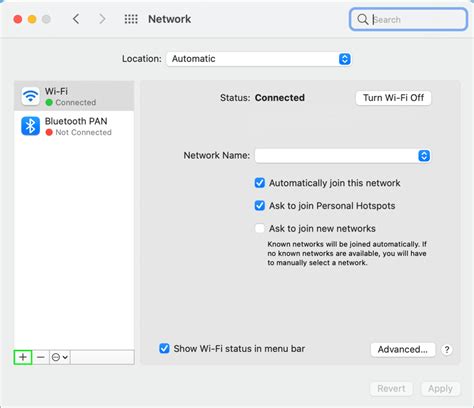Image resolution: width=474 pixels, height=408 pixels.
Task: Go forward with the right chevron
Action: (x=102, y=19)
